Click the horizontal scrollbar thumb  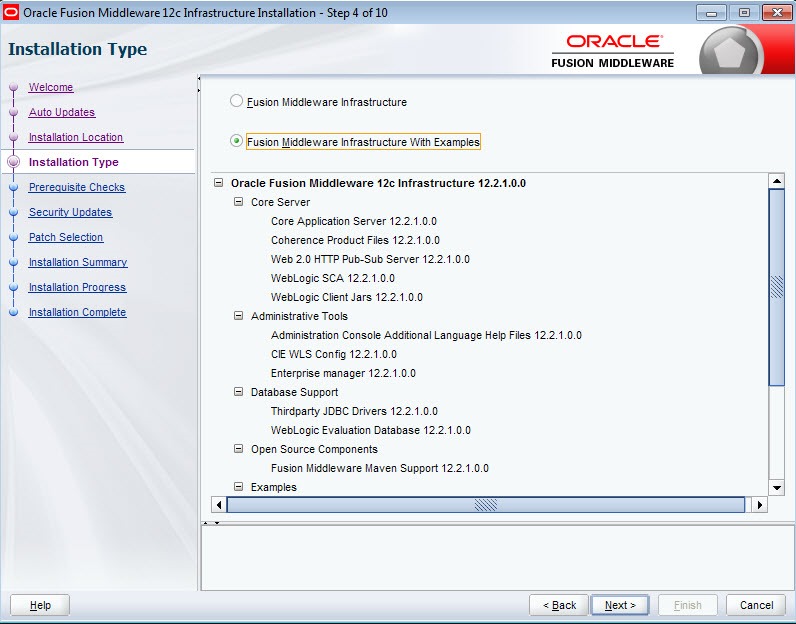pyautogui.click(x=486, y=505)
